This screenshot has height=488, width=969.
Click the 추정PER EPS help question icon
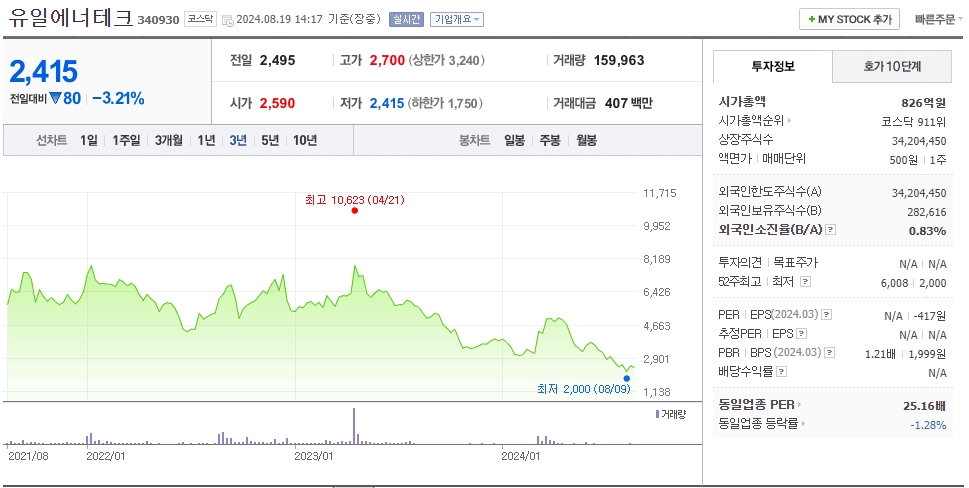[x=802, y=334]
